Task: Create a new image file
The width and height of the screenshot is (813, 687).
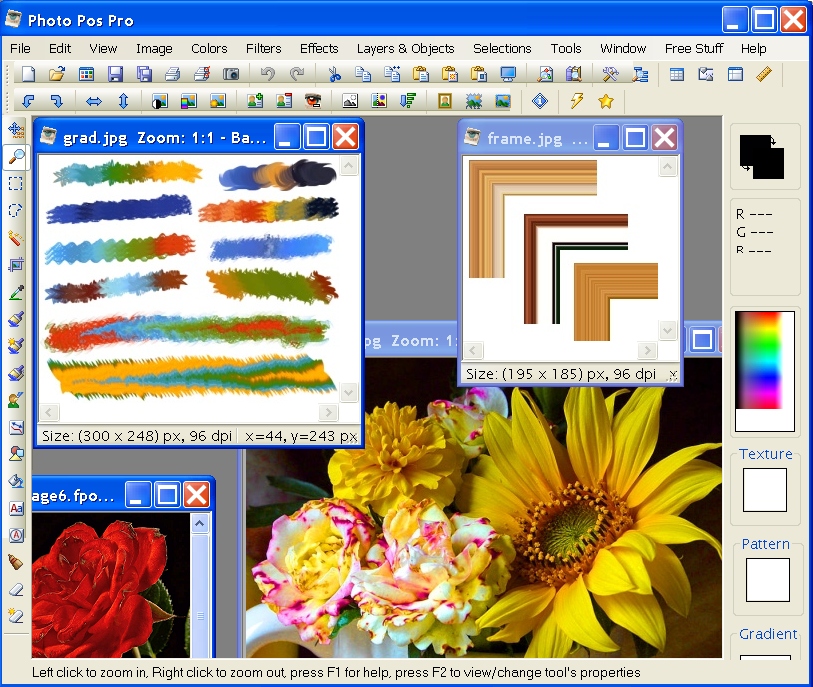Action: coord(28,74)
